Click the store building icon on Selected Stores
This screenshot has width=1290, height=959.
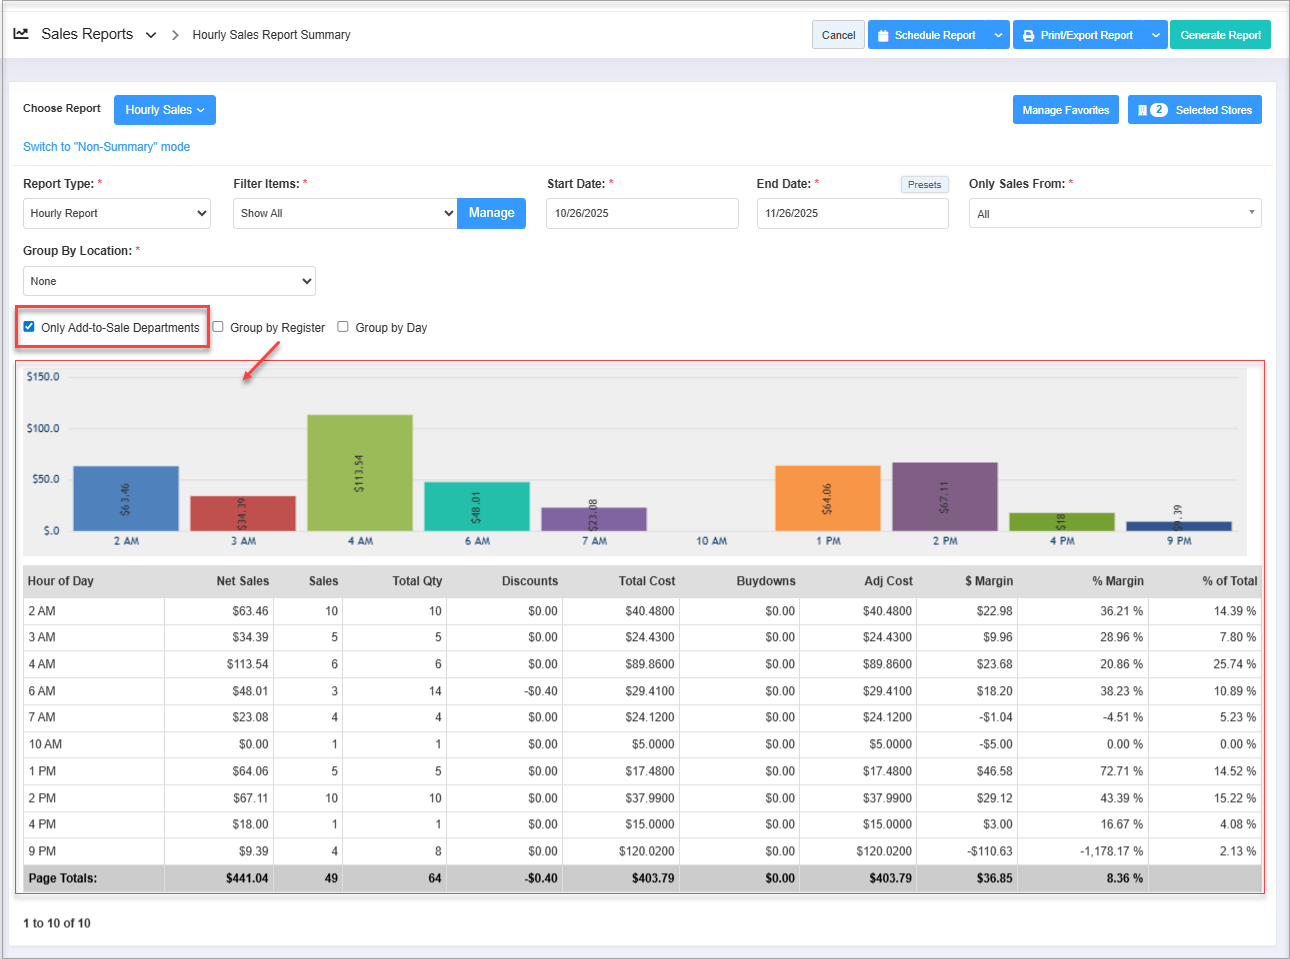(x=1142, y=110)
